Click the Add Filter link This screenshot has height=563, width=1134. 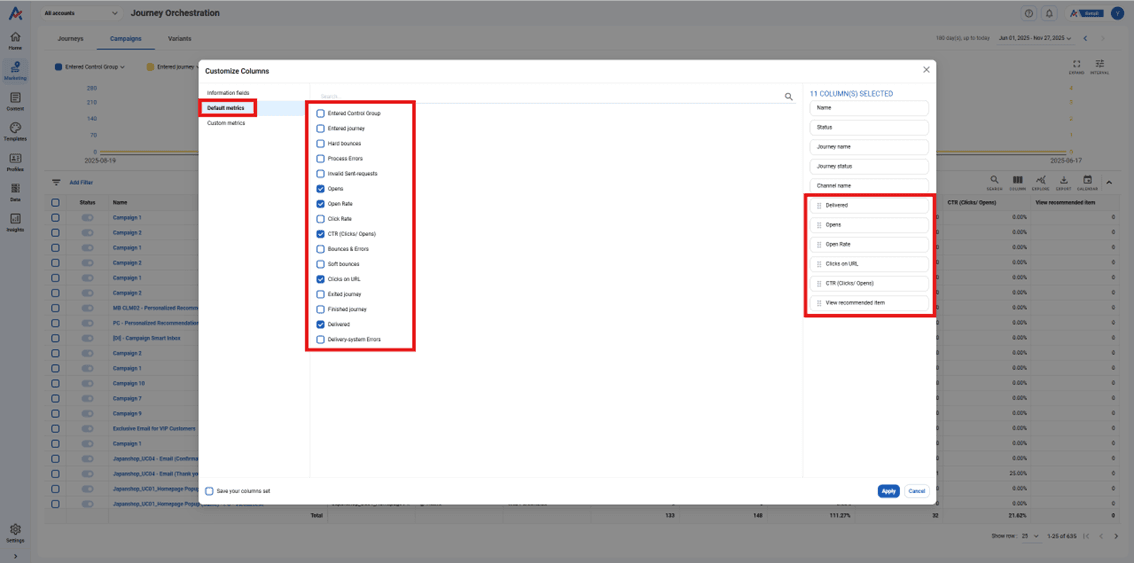tap(81, 182)
